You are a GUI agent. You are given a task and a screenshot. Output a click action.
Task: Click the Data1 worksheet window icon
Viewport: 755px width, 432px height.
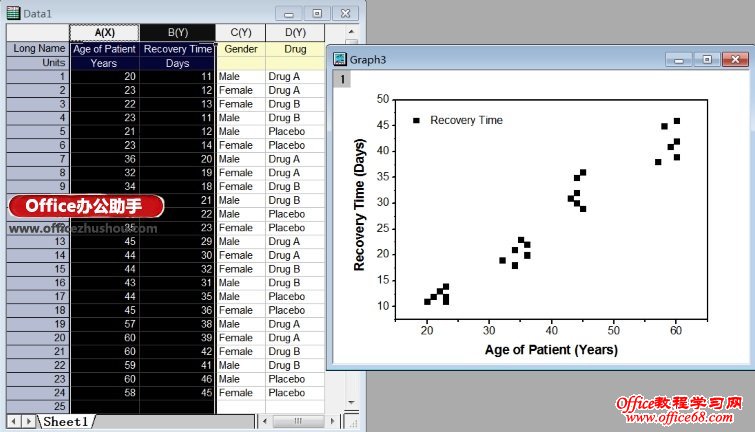click(13, 13)
